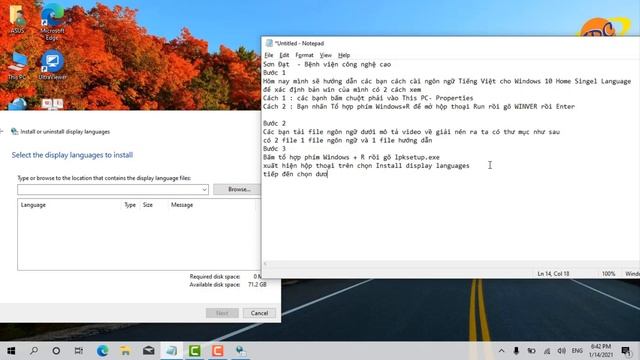The width and height of the screenshot is (640, 360).
Task: Launch UltraViewer desktop shortcut
Action: tap(52, 65)
